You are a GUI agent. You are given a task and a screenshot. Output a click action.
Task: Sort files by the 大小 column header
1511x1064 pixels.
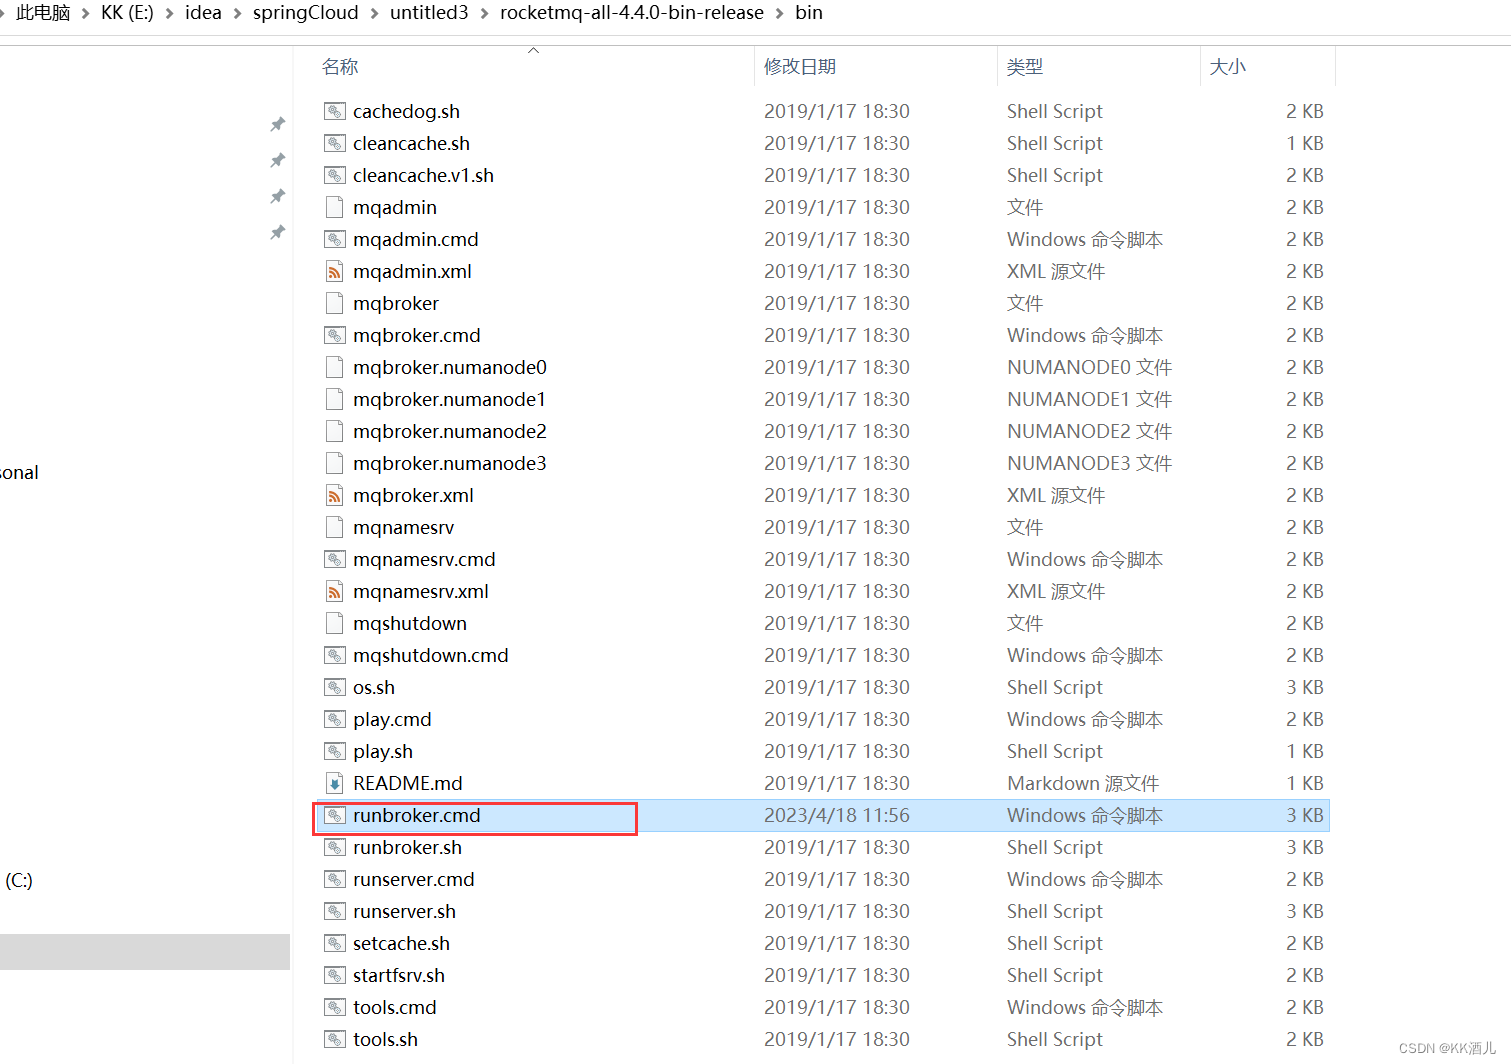[1228, 66]
